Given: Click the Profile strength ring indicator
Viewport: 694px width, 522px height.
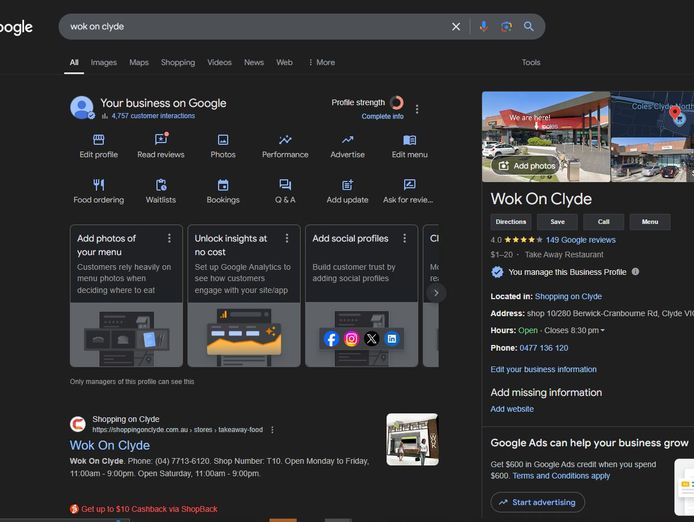Looking at the screenshot, I should [397, 103].
